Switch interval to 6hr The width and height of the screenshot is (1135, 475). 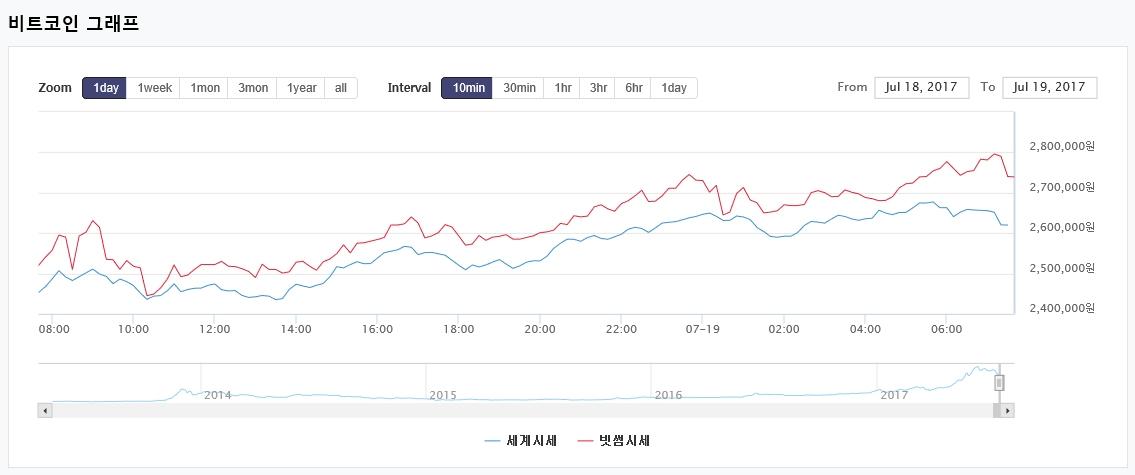pyautogui.click(x=633, y=88)
